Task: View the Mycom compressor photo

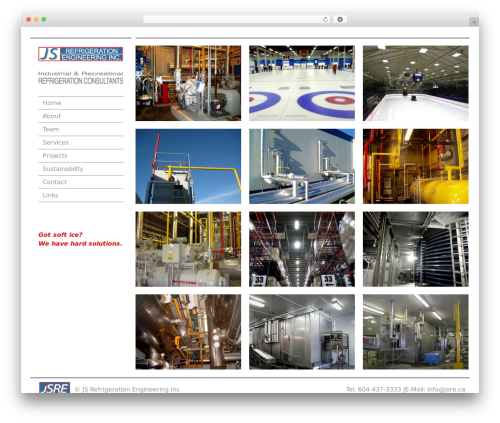Action: (x=188, y=249)
